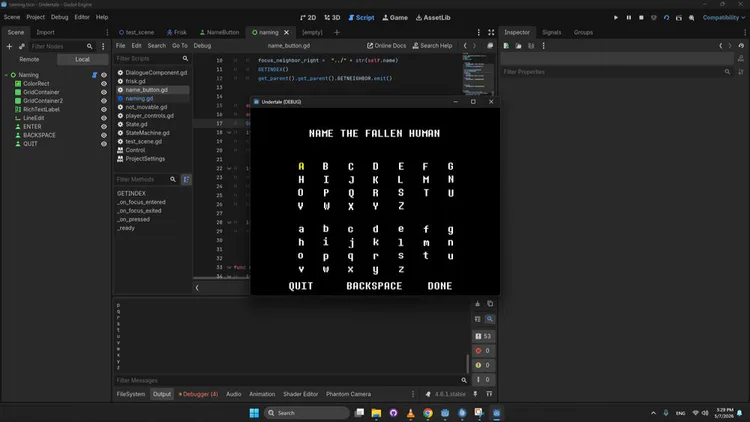Toggle the warning messages filter in Output
750x422 pixels.
[483, 365]
